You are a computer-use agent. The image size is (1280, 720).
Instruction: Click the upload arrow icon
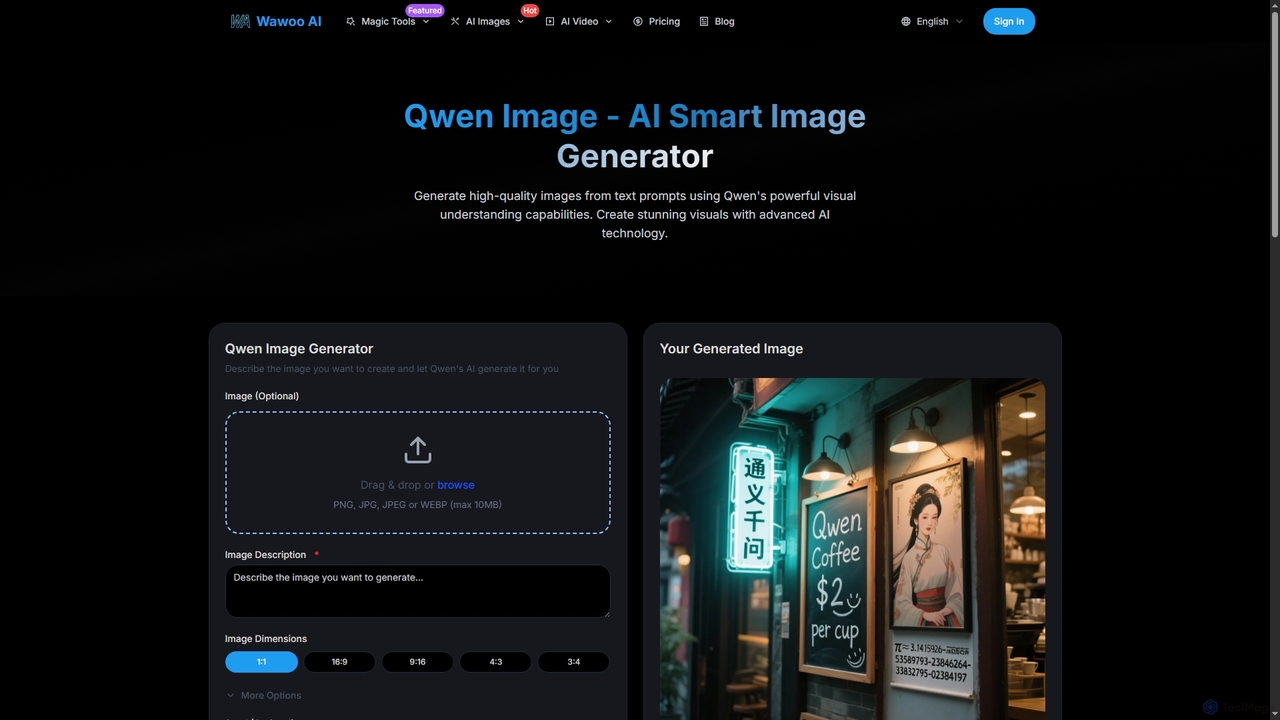click(418, 450)
